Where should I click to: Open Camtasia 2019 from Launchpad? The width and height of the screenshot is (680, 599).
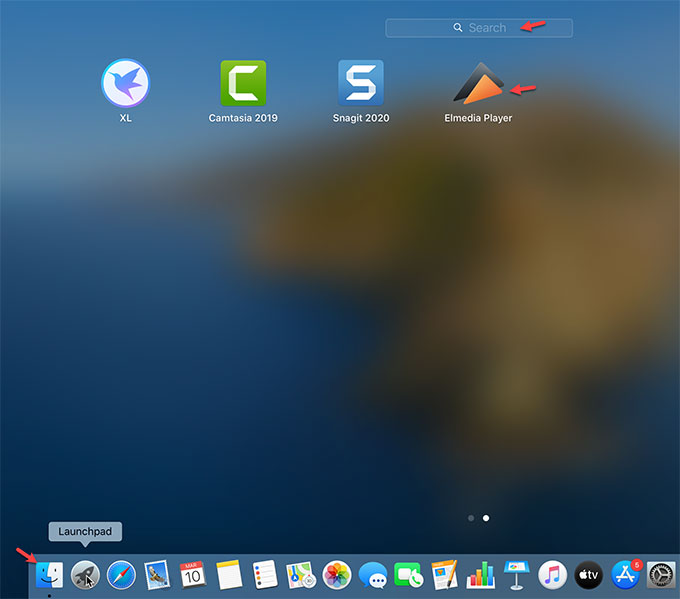(x=243, y=83)
